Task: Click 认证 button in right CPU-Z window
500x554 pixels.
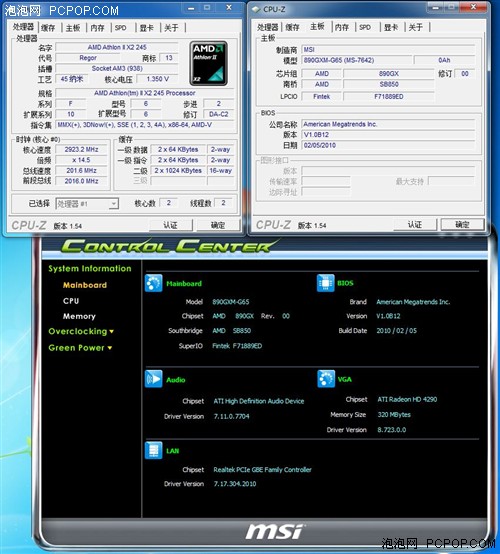Action: coord(415,225)
